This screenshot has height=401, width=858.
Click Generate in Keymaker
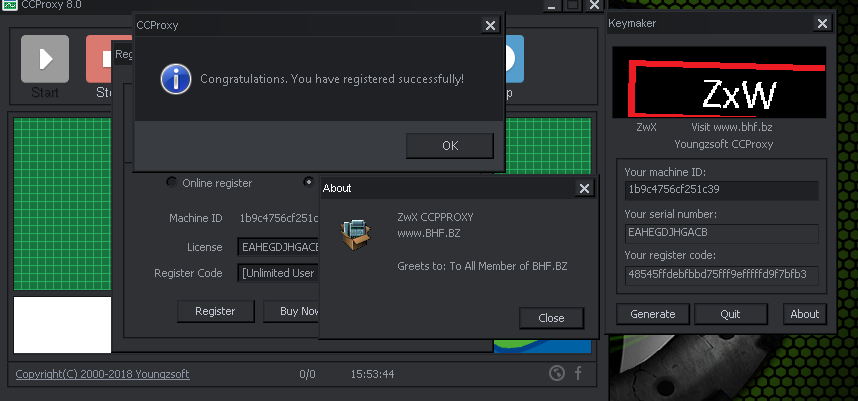tap(653, 314)
